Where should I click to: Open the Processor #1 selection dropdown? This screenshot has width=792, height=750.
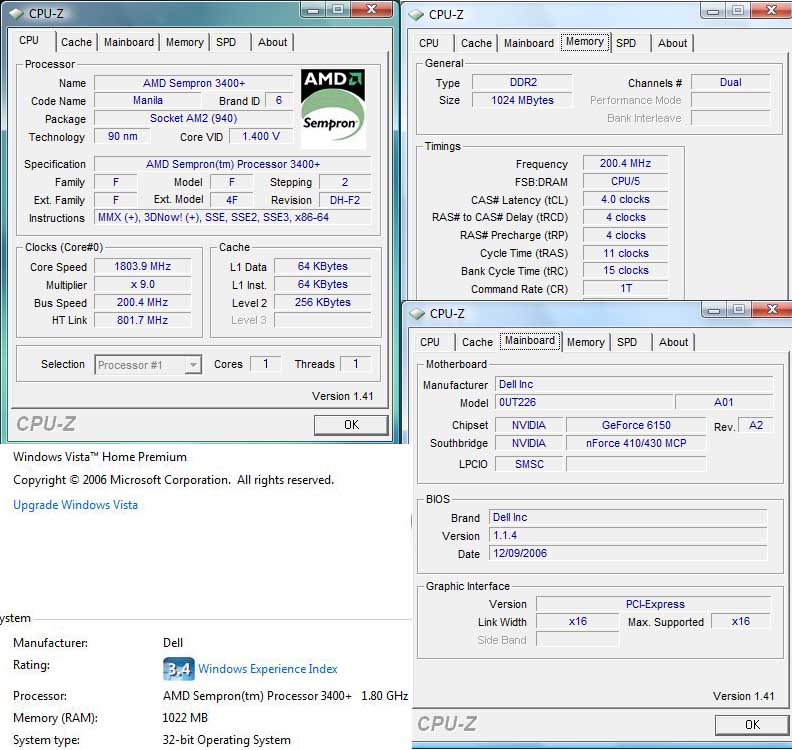pyautogui.click(x=148, y=365)
